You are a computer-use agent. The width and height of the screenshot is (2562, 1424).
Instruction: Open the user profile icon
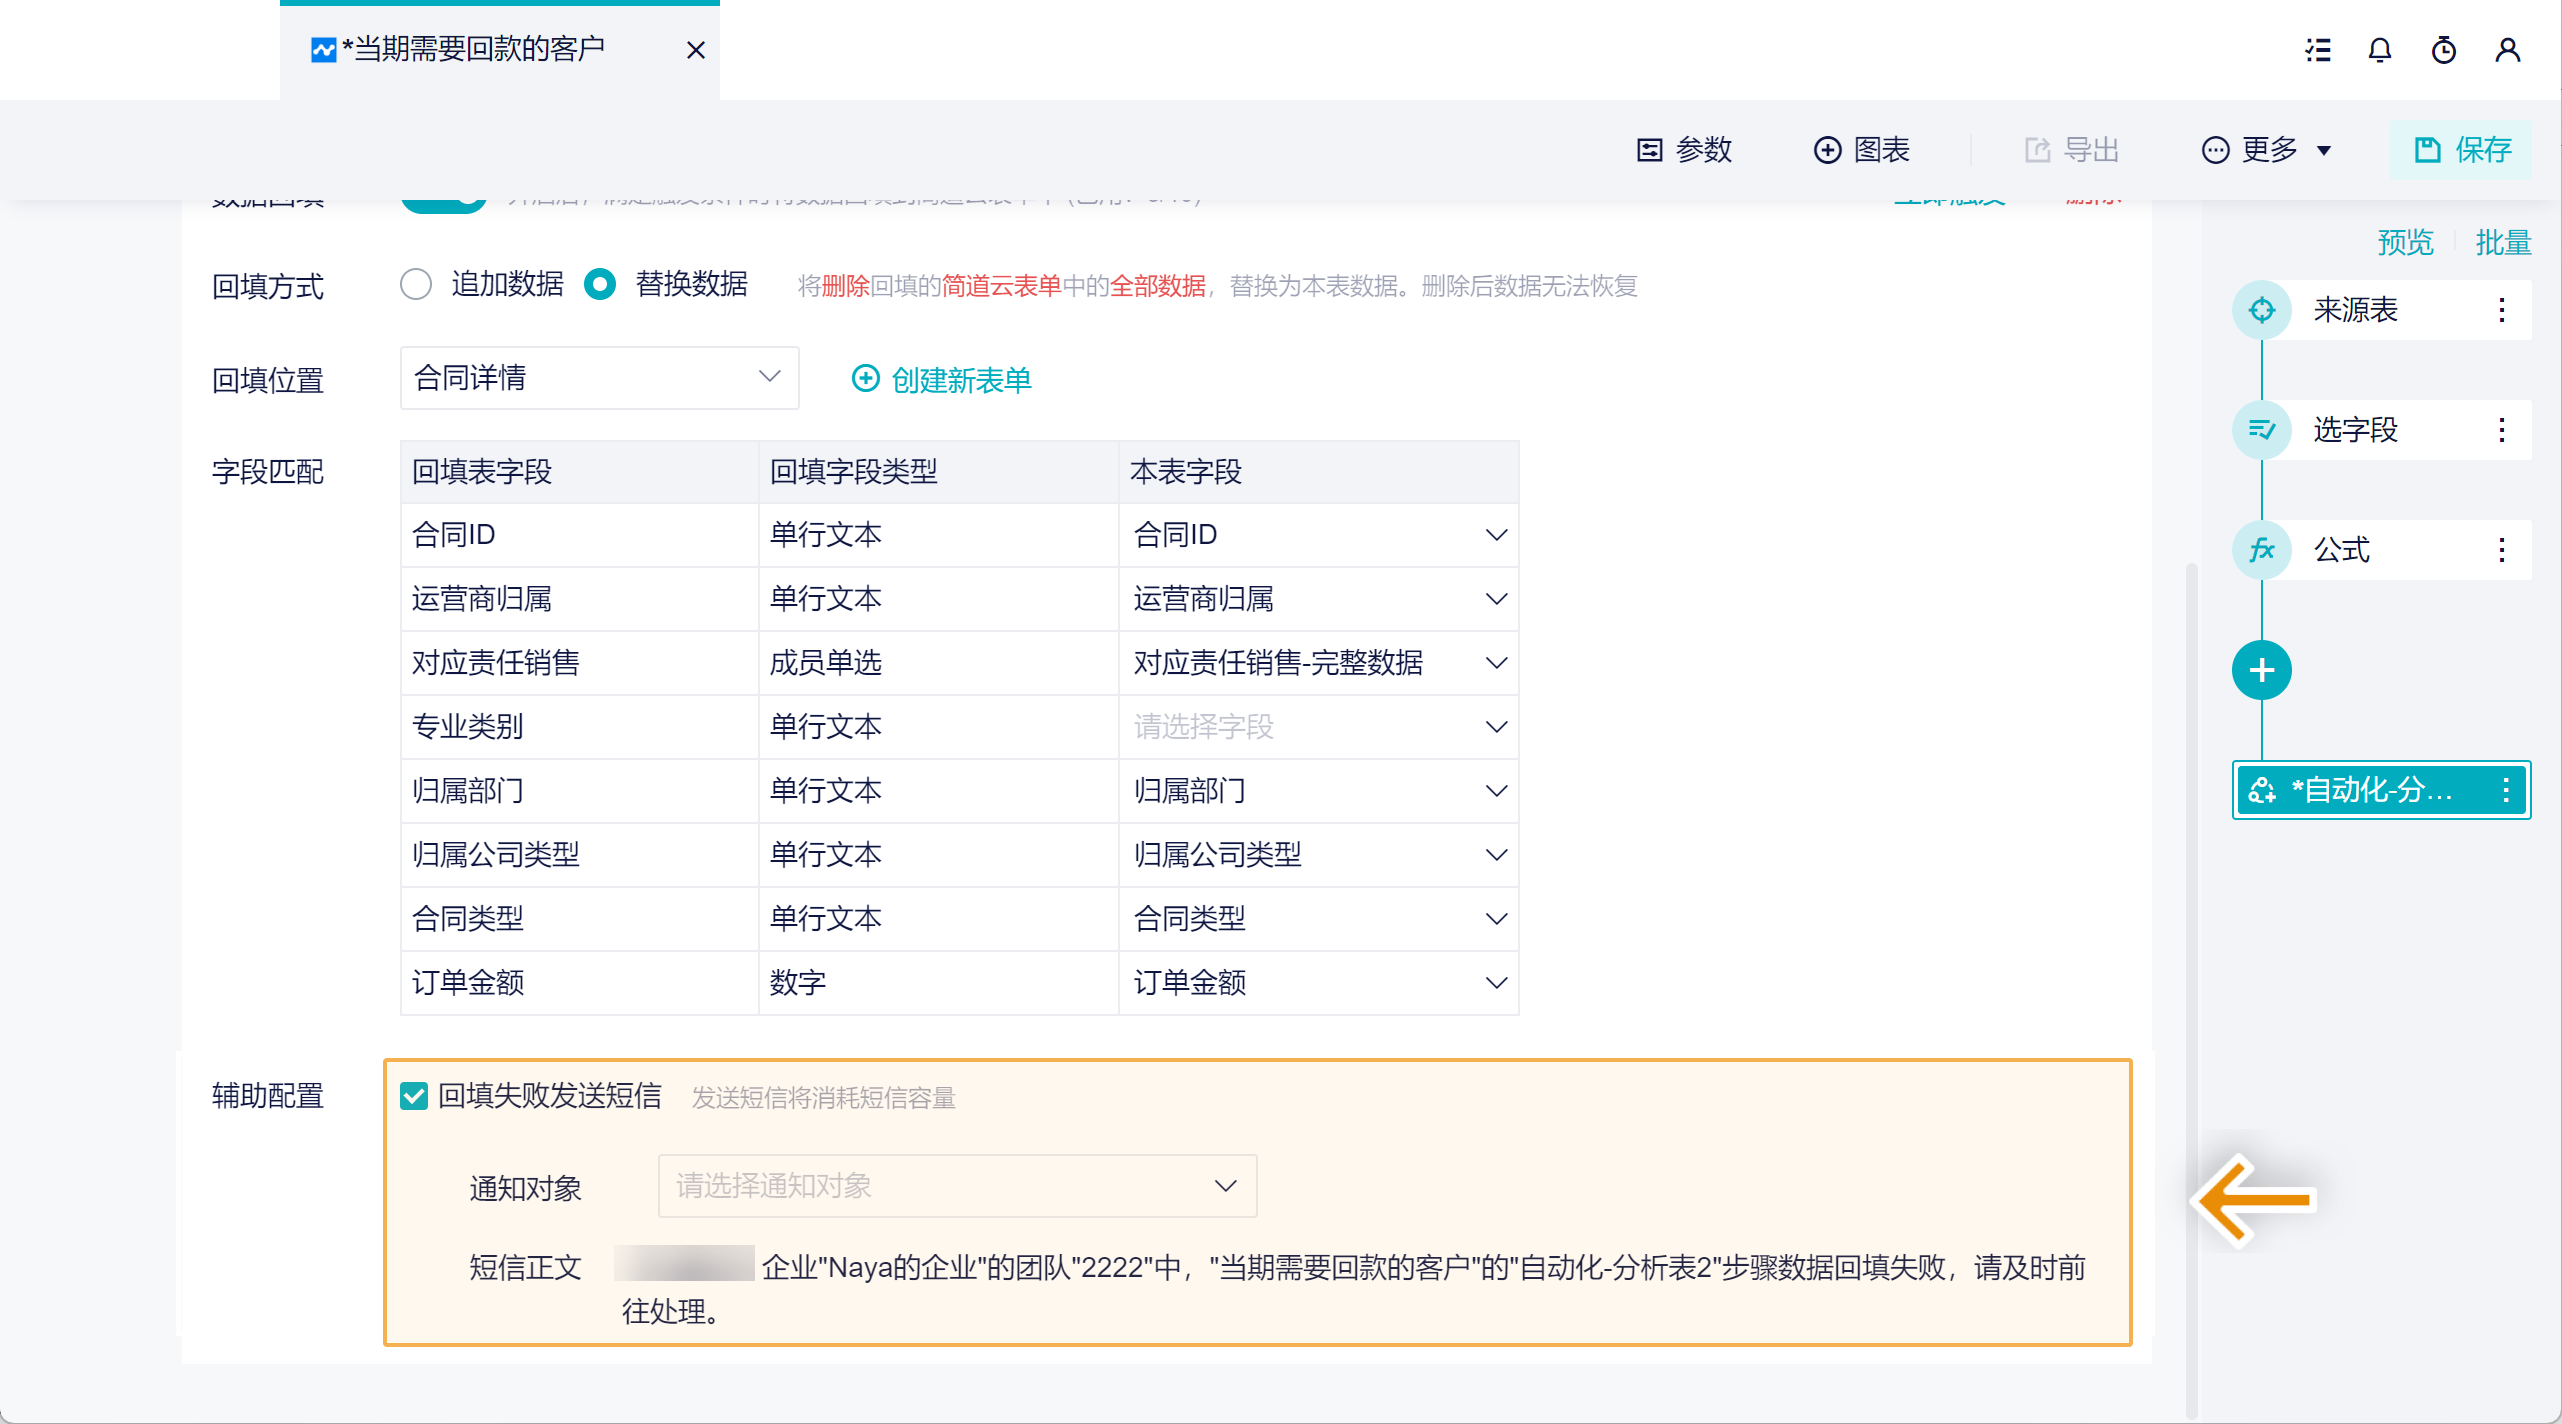pyautogui.click(x=2507, y=50)
